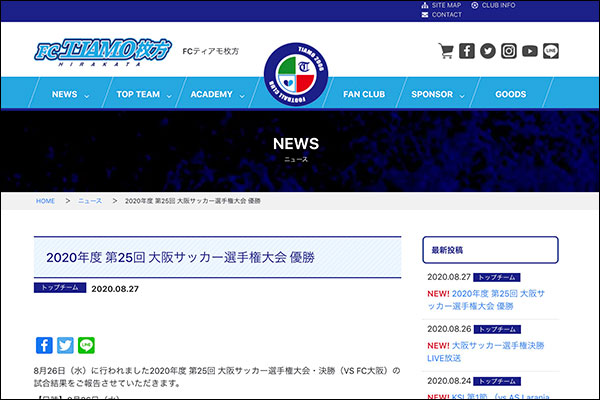Screen dimensions: 600x400
Task: Click the SITE MAP link
Action: tap(440, 5)
